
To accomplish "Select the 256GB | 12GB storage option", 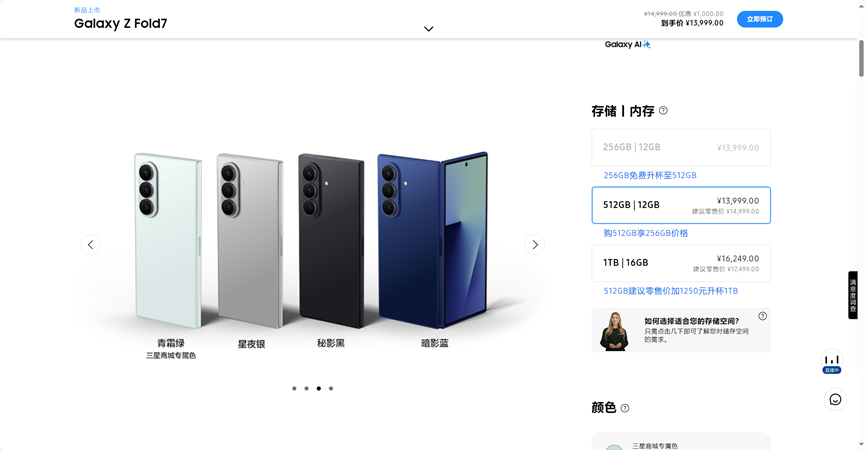I will (681, 147).
